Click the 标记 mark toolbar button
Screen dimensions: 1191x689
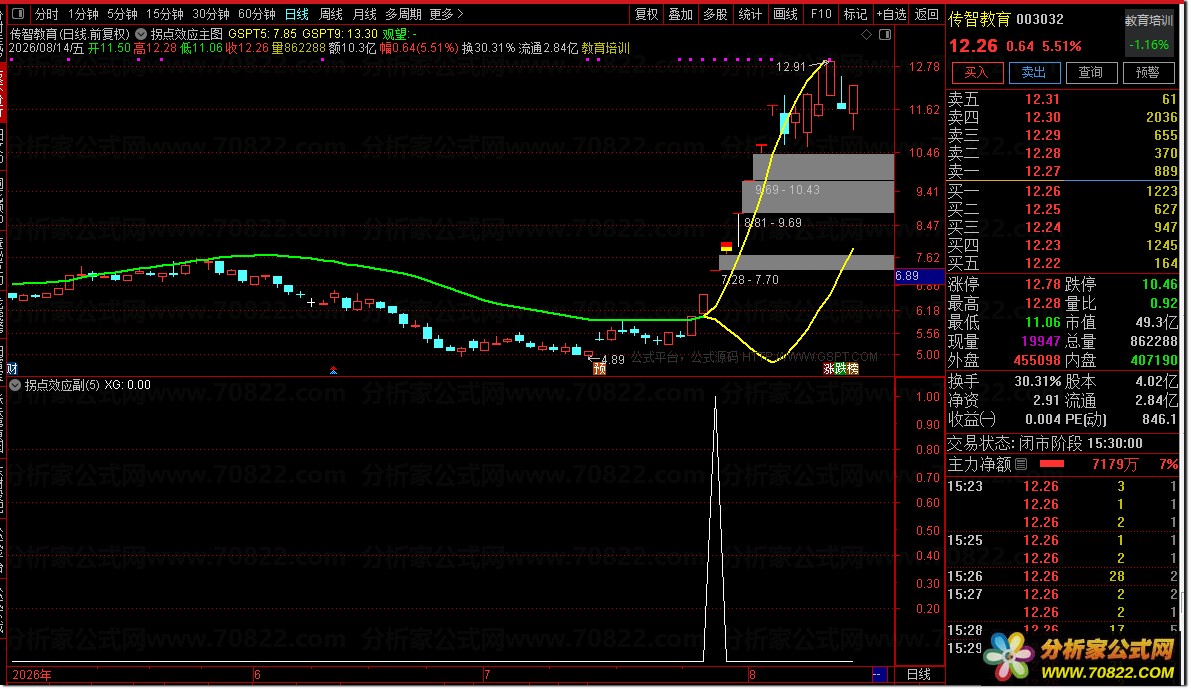(855, 14)
